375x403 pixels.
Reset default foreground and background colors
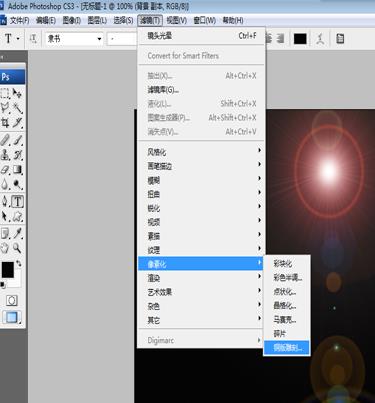(3, 284)
